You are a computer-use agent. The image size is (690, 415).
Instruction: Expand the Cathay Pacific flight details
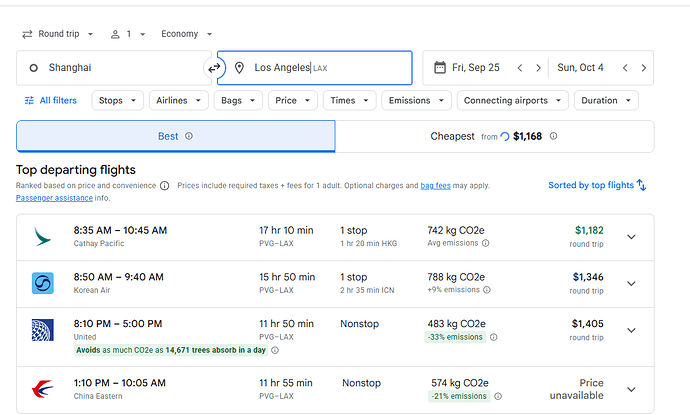pyautogui.click(x=631, y=237)
